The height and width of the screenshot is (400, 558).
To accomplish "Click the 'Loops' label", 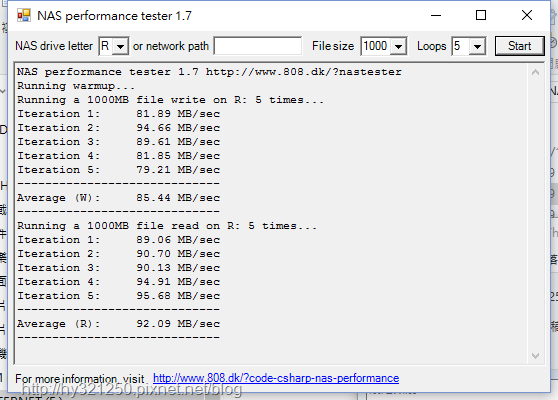I will (x=431, y=46).
